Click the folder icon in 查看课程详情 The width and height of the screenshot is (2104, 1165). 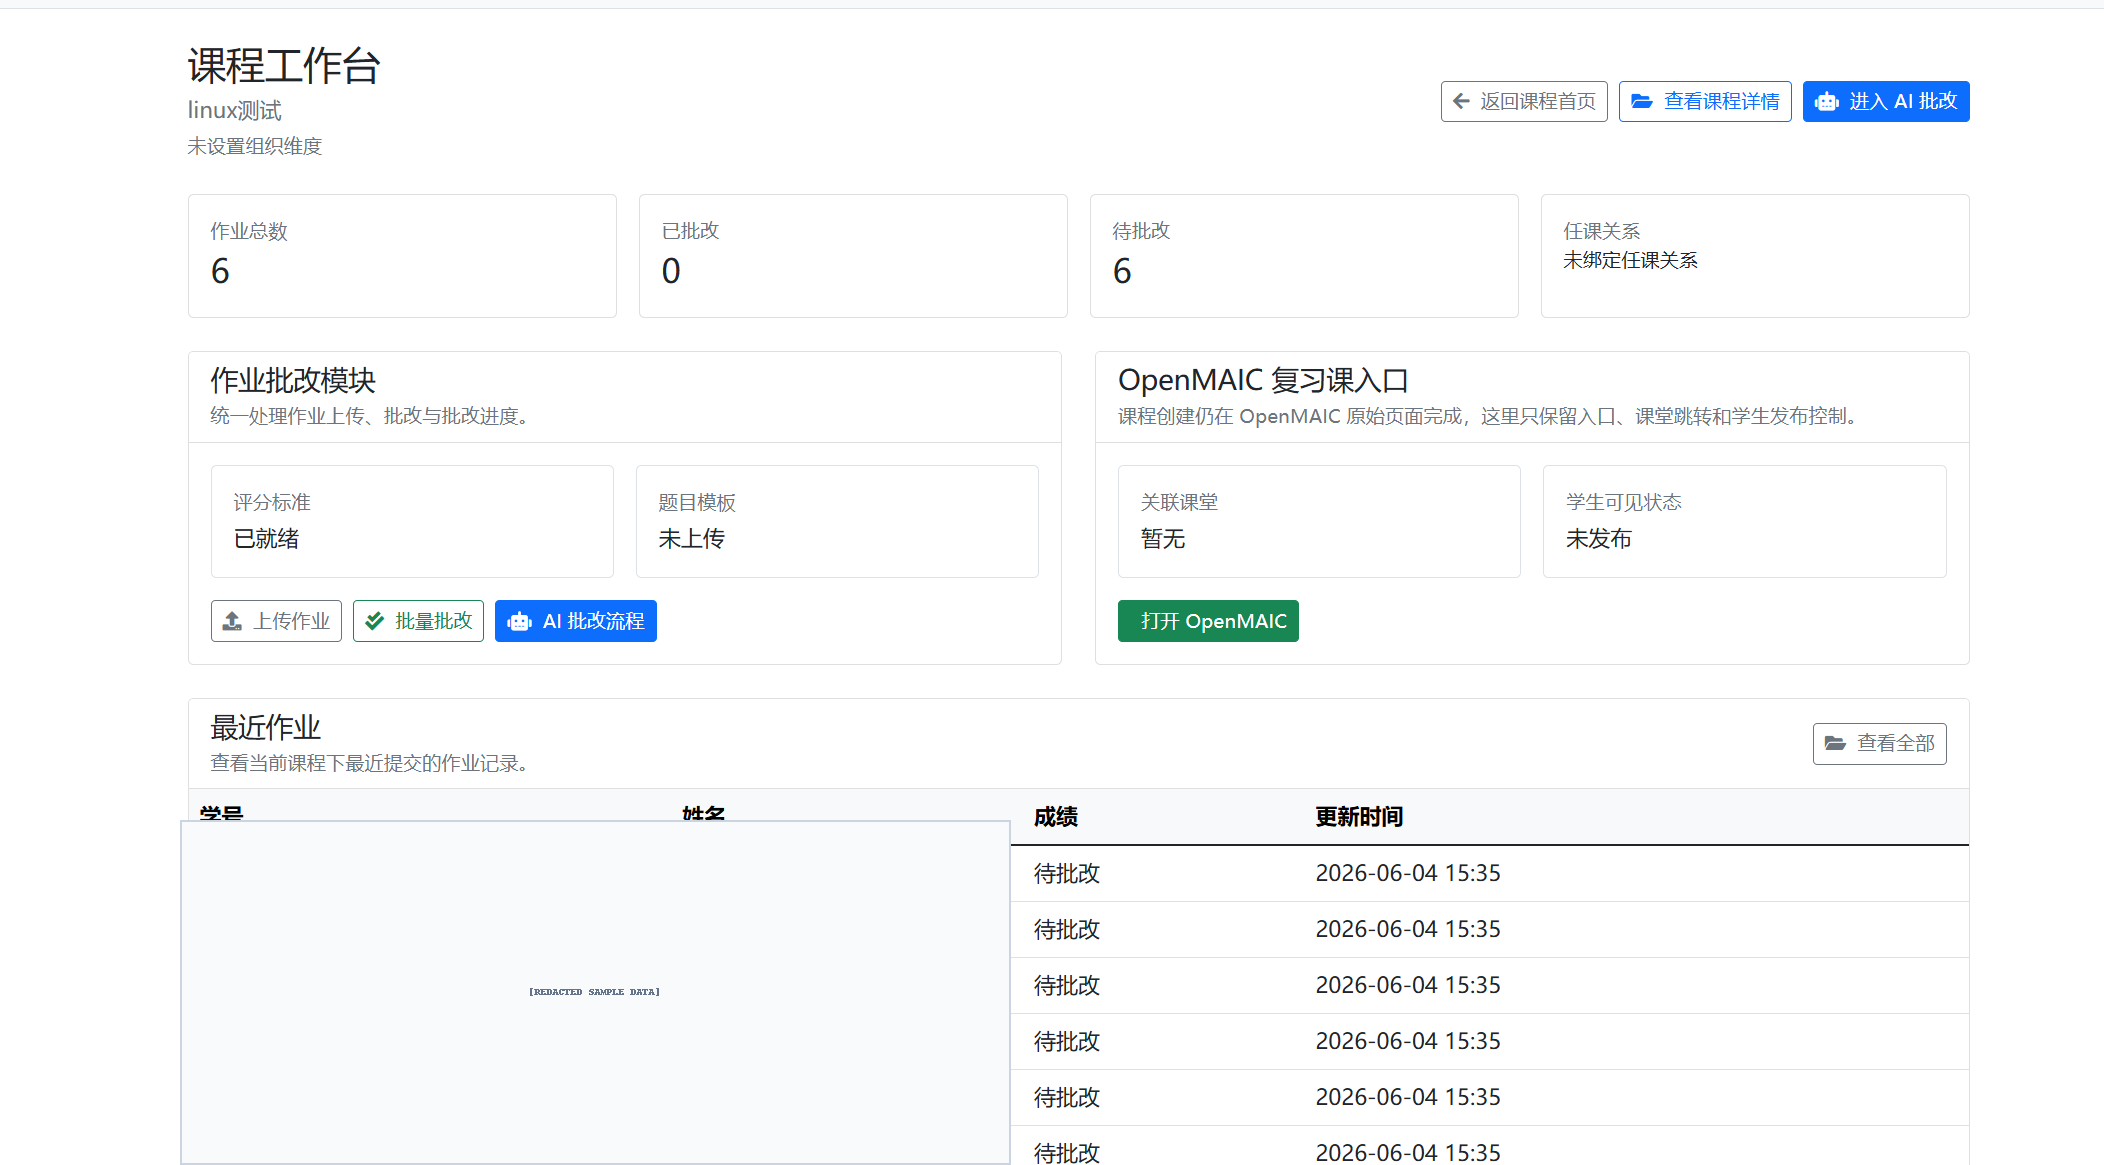coord(1642,101)
